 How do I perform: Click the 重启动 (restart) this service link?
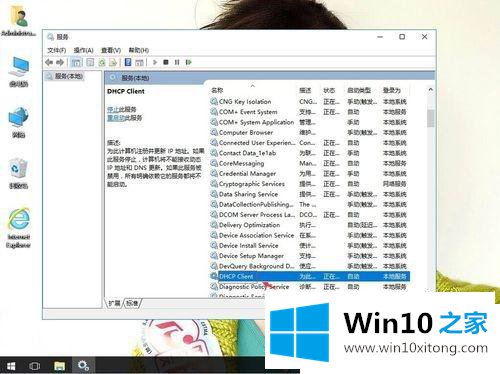116,118
